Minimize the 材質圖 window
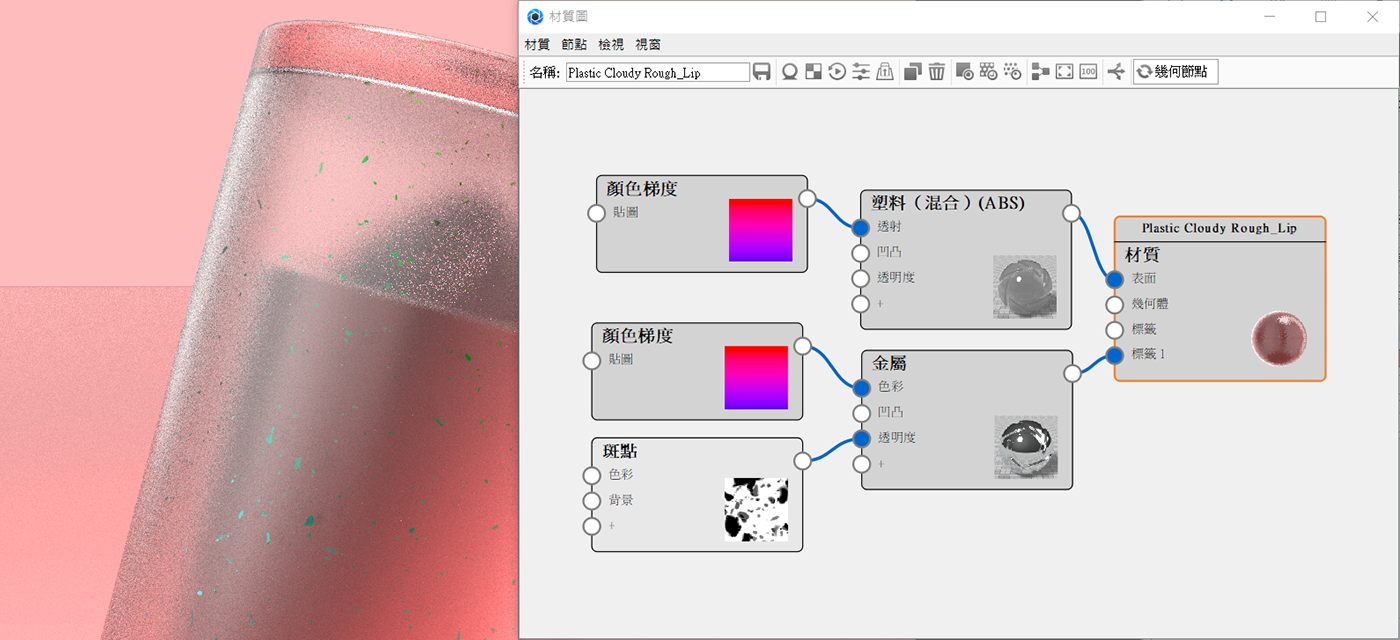1400x640 pixels. [1270, 17]
